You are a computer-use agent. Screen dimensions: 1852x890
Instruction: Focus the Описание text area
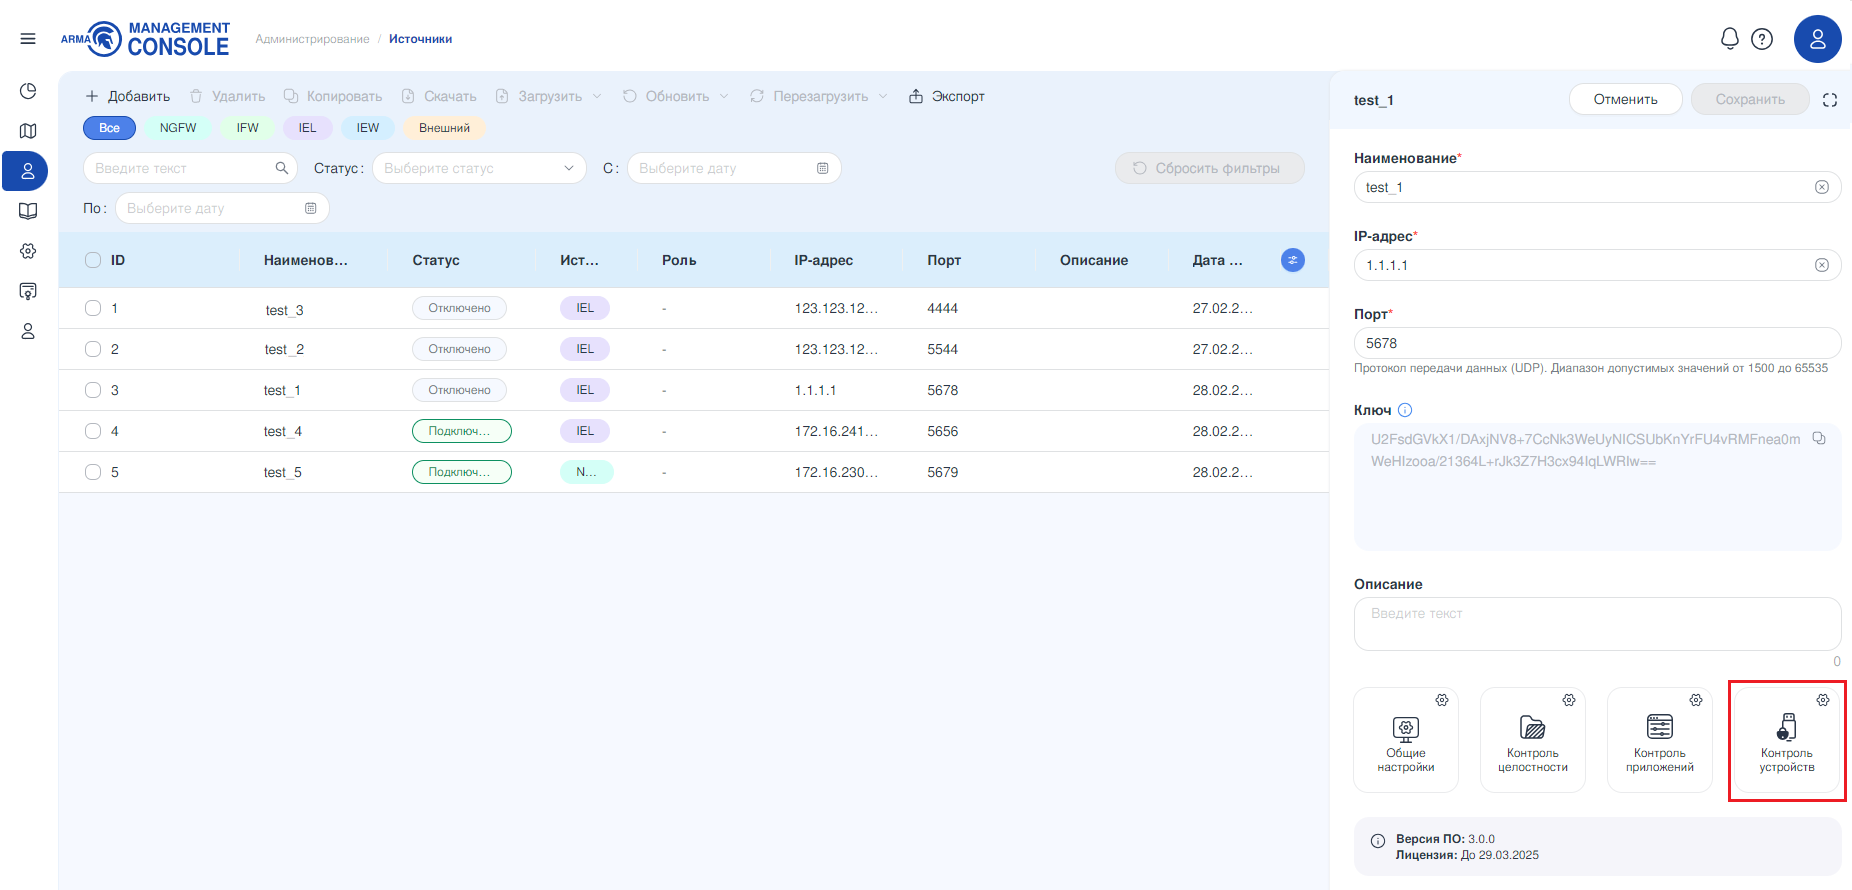1597,624
